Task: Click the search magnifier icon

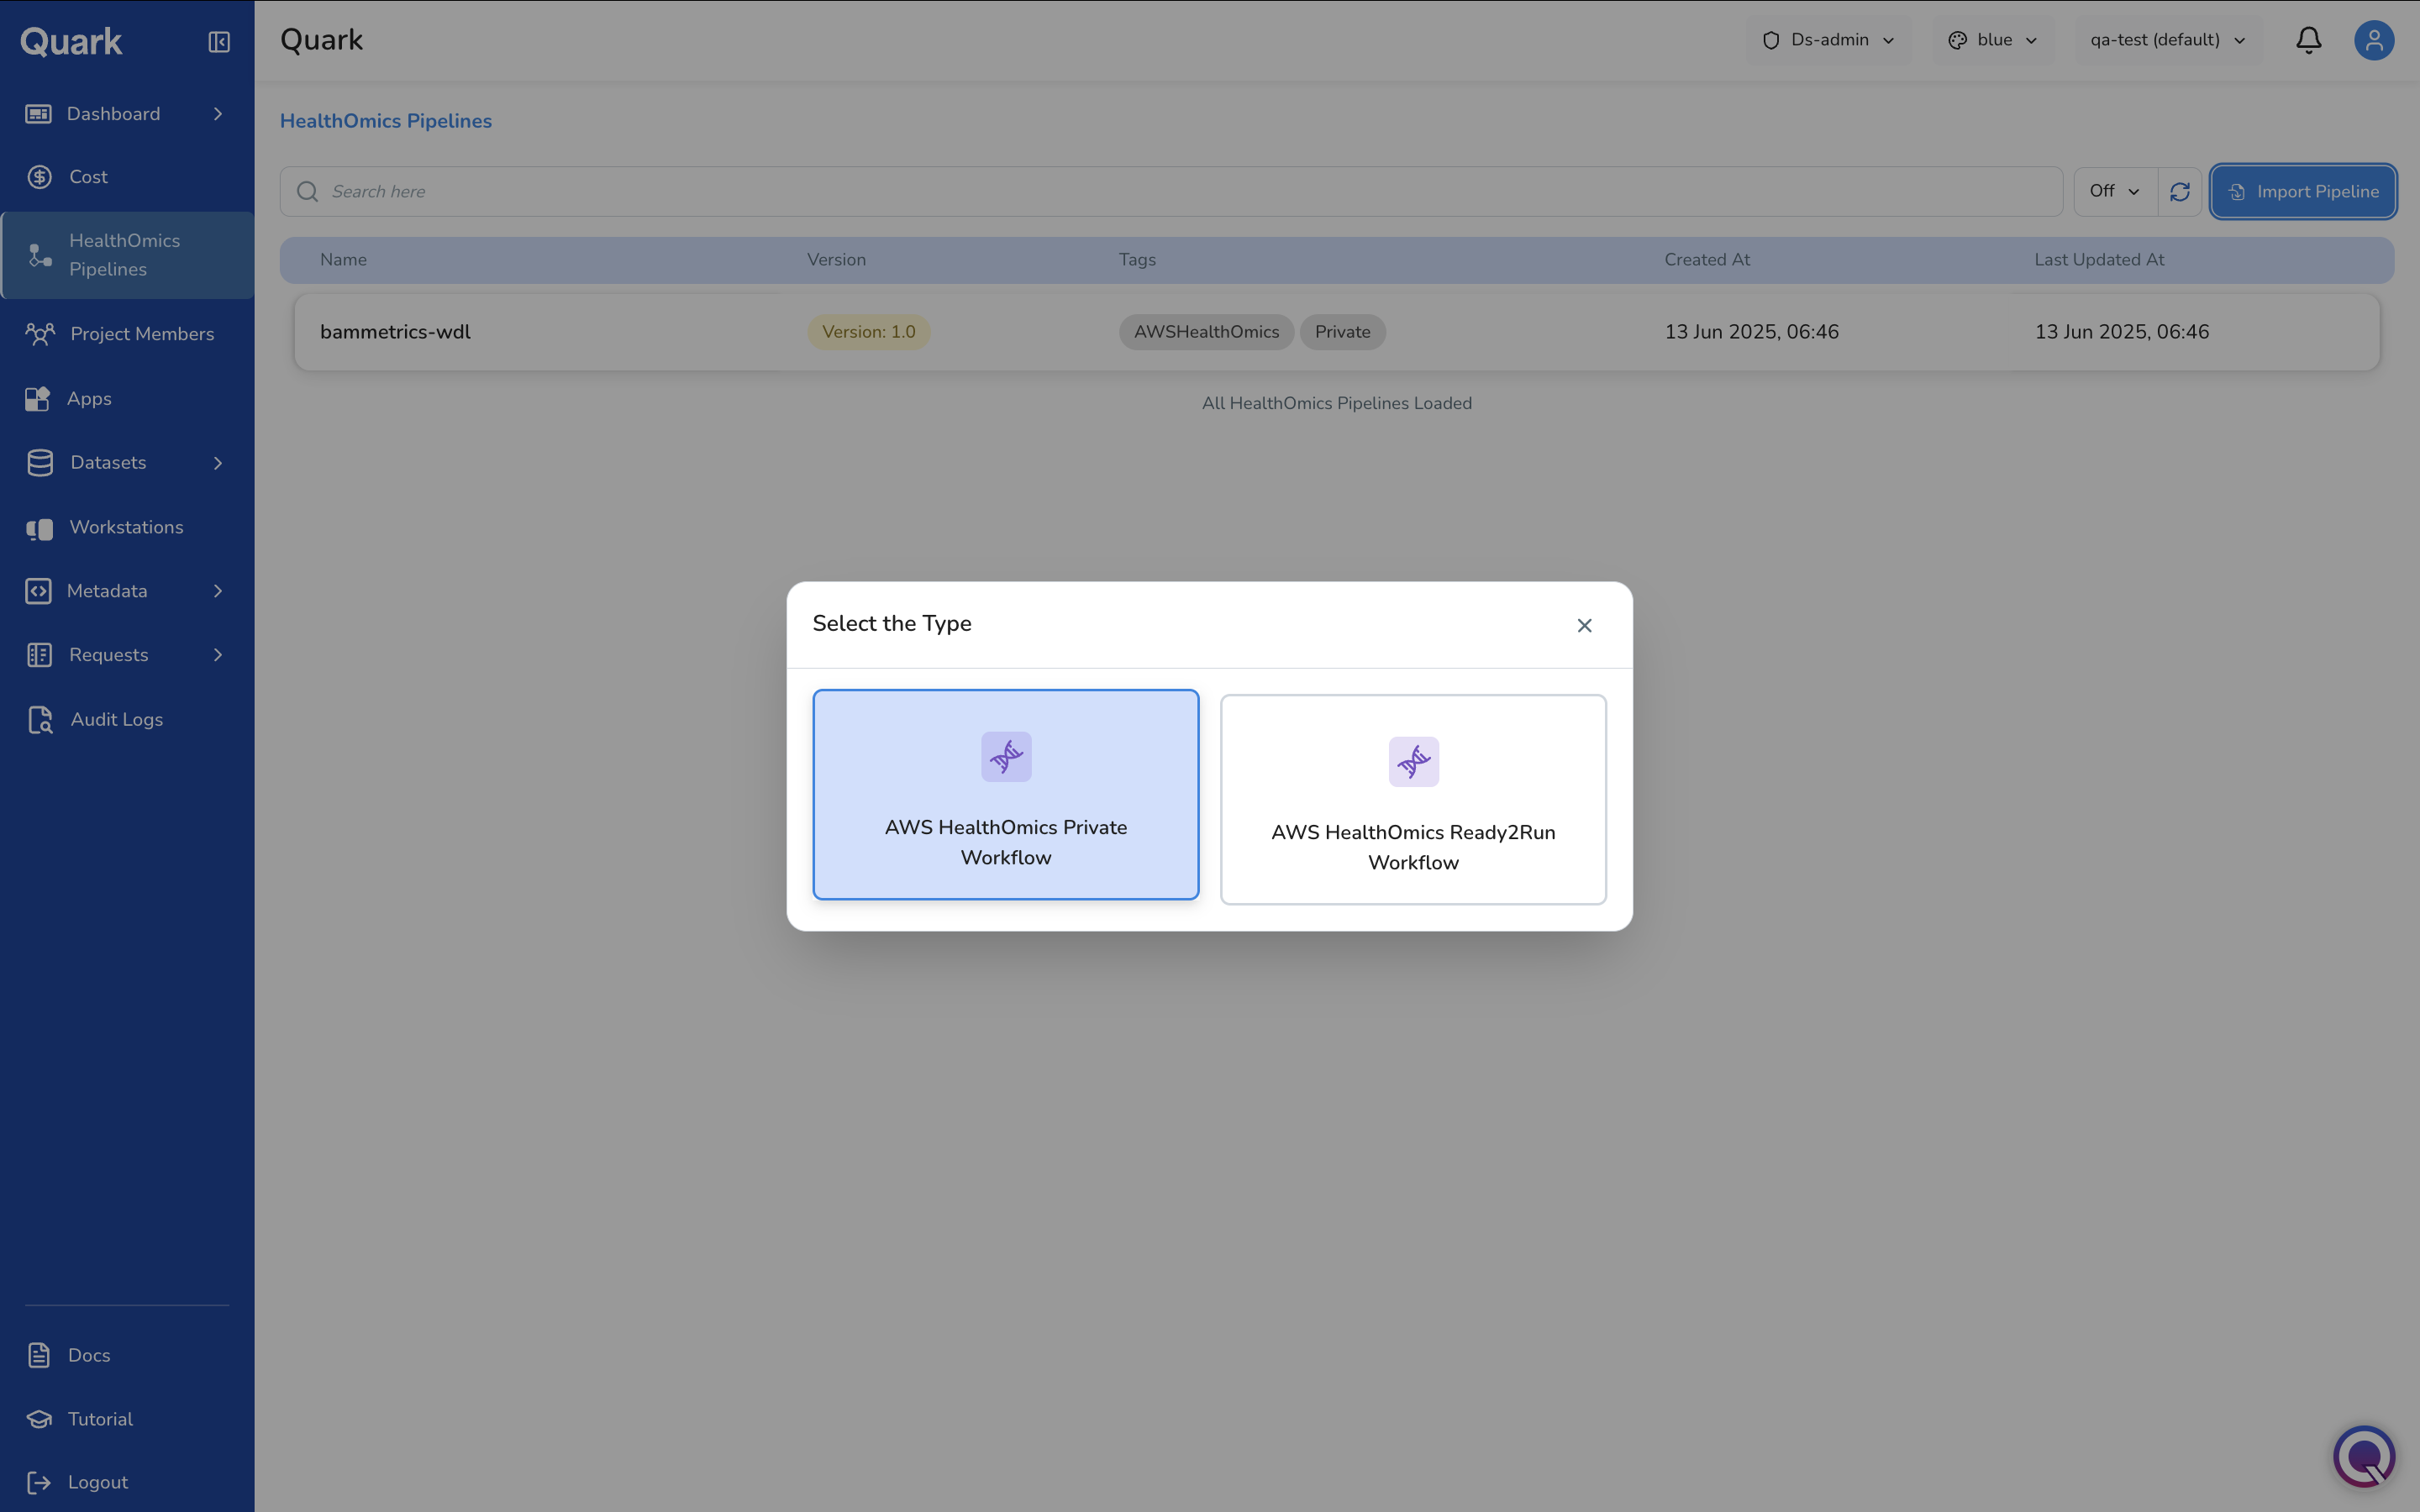Action: point(307,192)
